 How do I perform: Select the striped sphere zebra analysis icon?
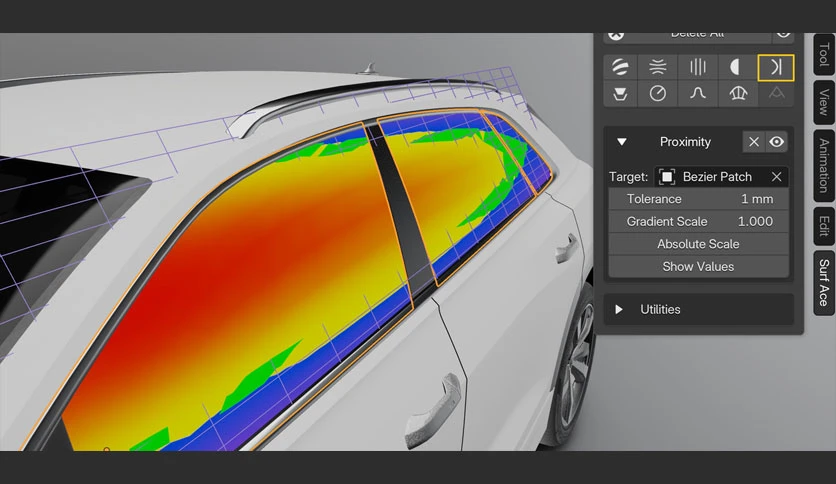pyautogui.click(x=620, y=67)
